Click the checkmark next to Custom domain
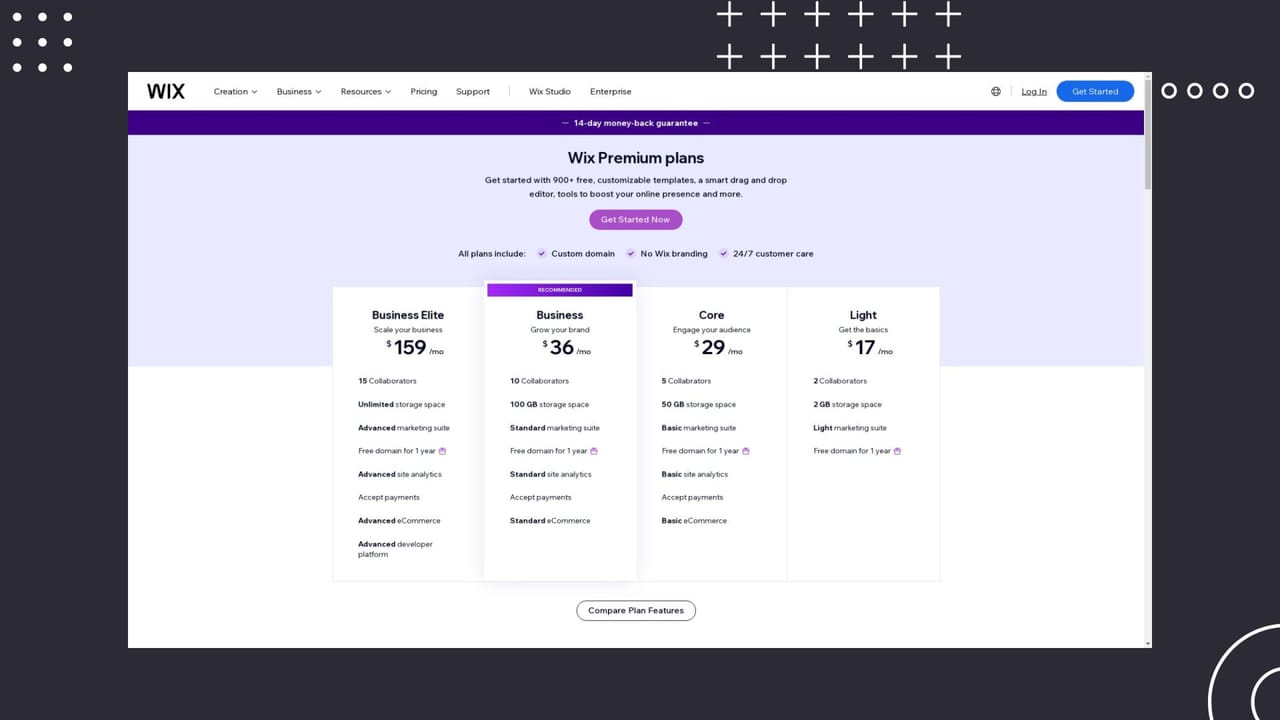1280x720 pixels. [x=542, y=253]
